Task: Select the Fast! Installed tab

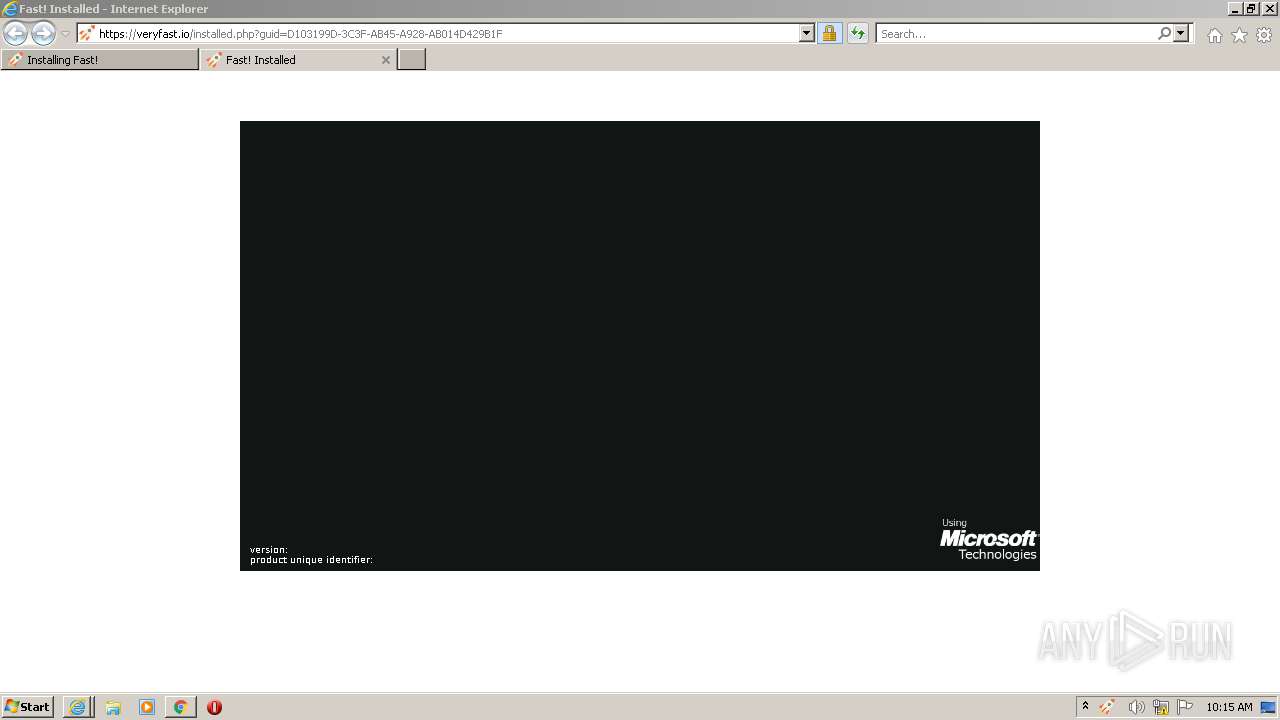Action: click(x=298, y=60)
